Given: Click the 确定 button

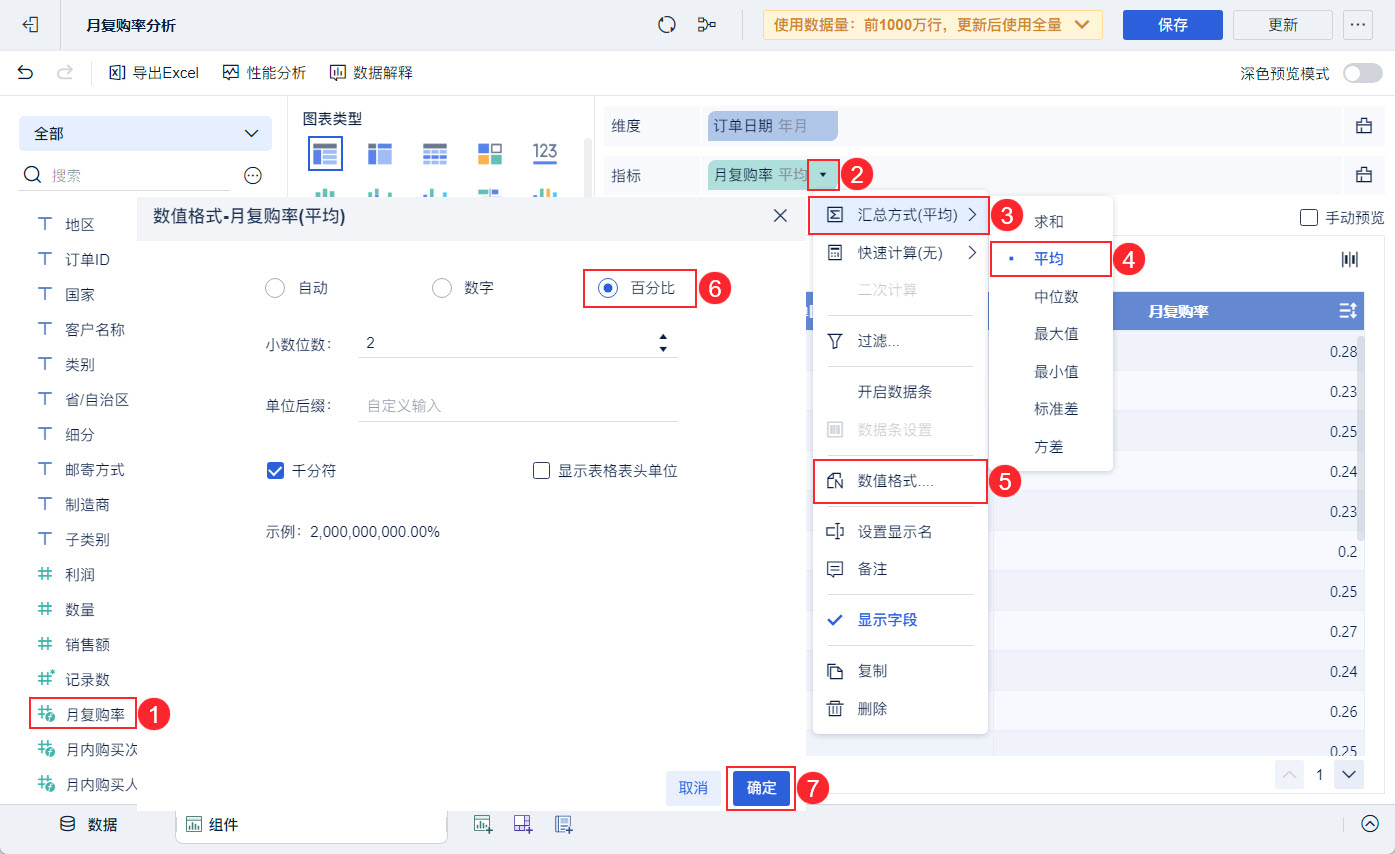Looking at the screenshot, I should [x=761, y=788].
